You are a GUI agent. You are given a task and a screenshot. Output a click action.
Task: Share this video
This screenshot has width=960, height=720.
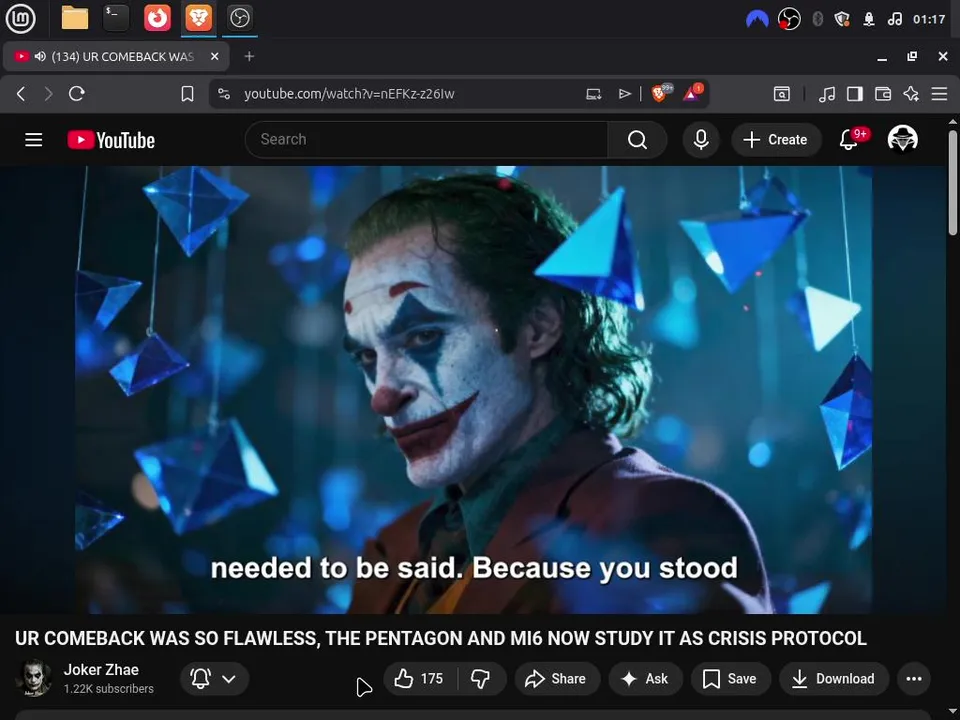click(557, 678)
